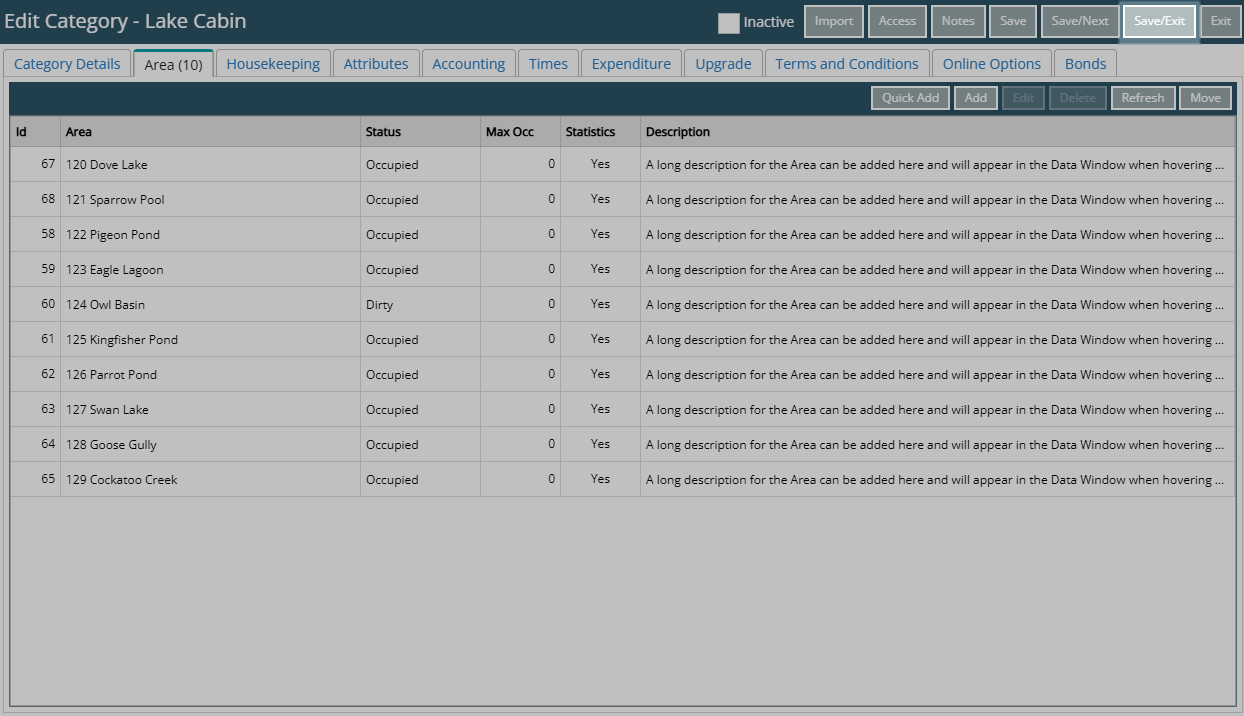Click the Move button
The height and width of the screenshot is (716, 1244).
[1205, 98]
